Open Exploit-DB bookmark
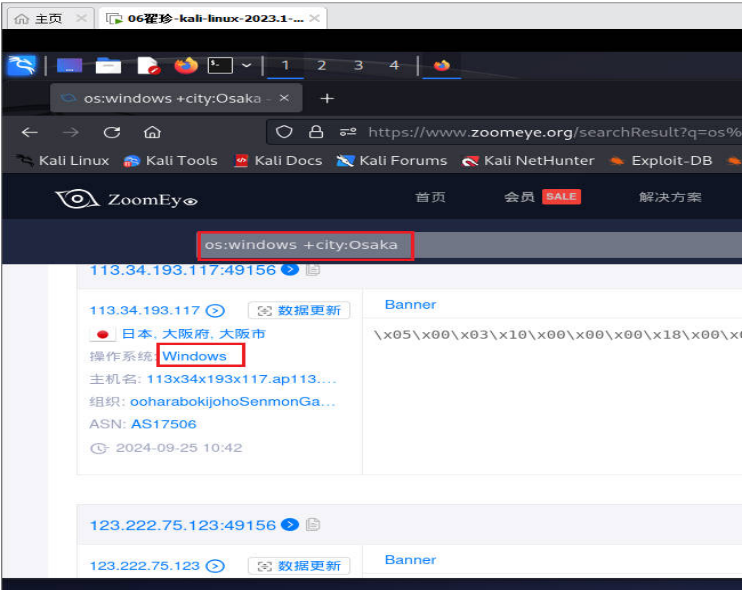This screenshot has width=742, height=590. tap(661, 161)
